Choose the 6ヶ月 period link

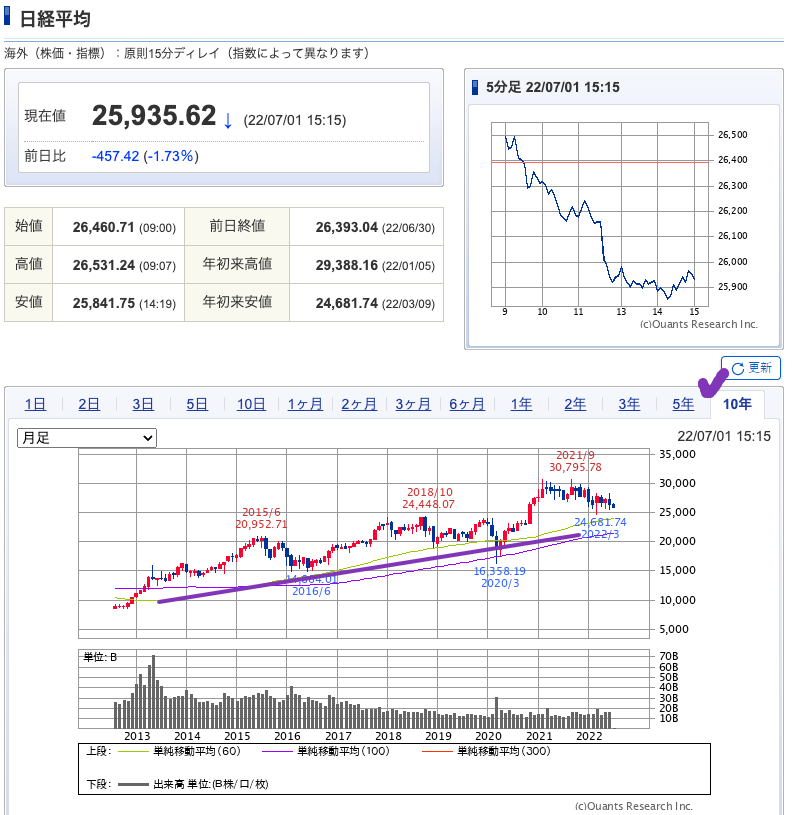point(467,404)
